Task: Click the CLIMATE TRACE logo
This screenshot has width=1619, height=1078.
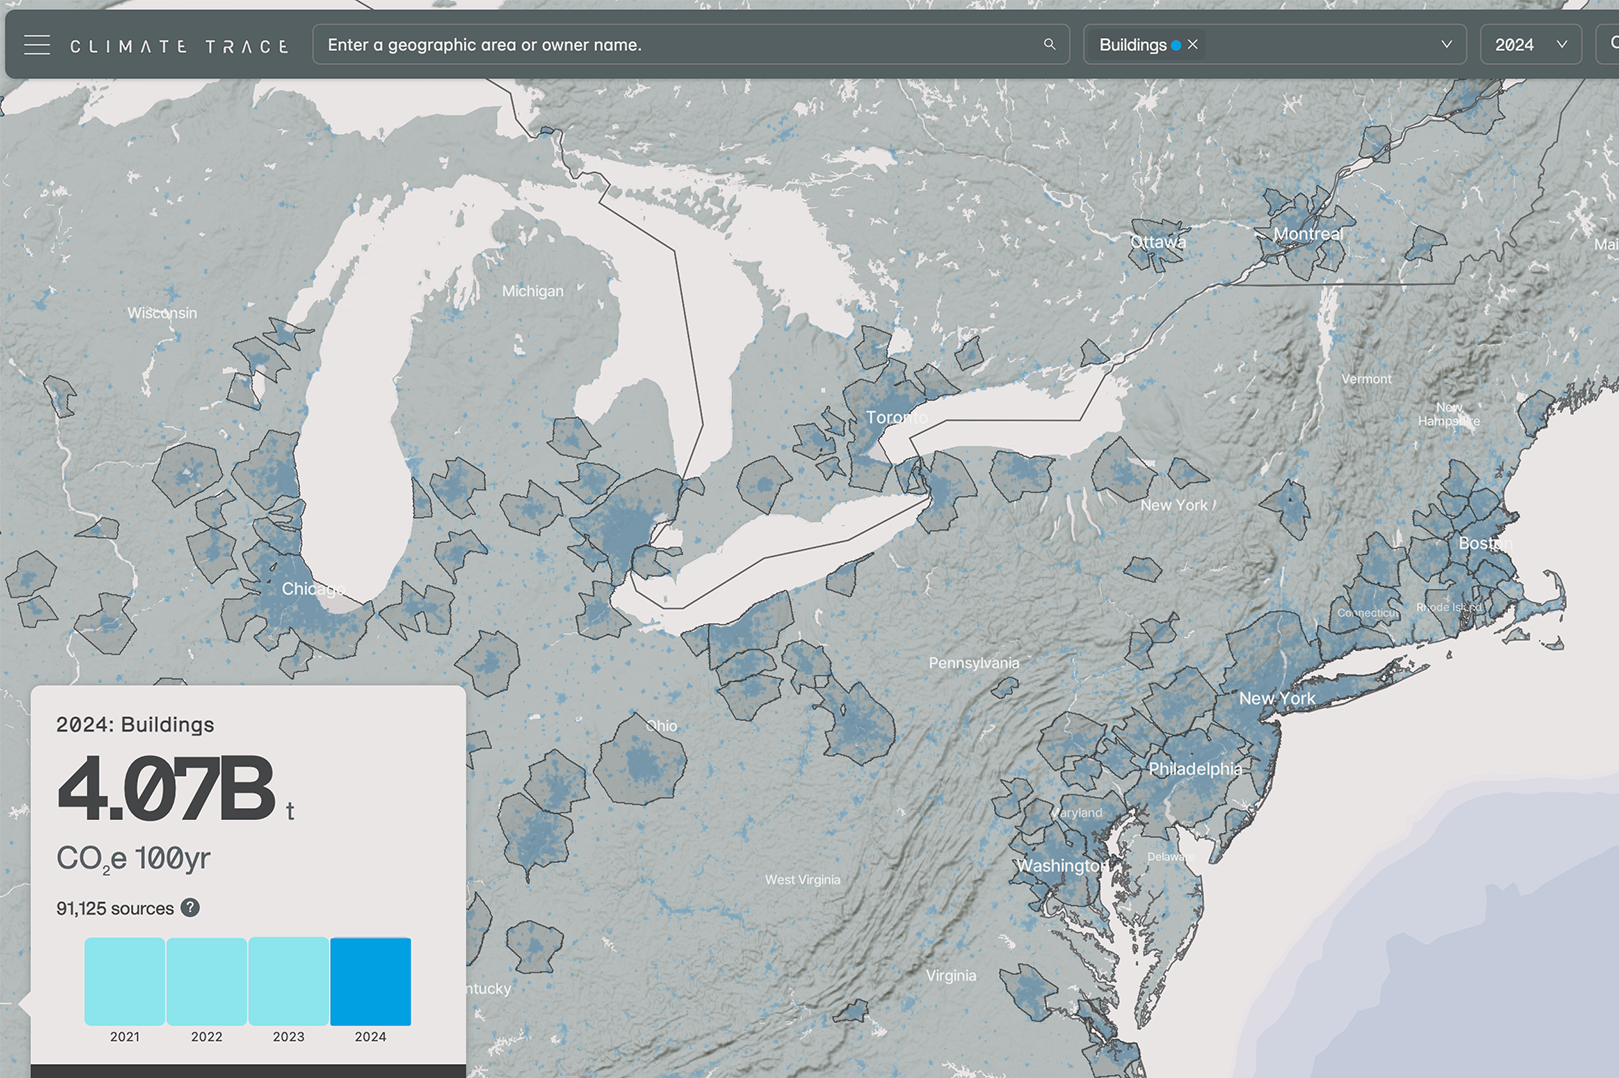Action: pos(180,44)
